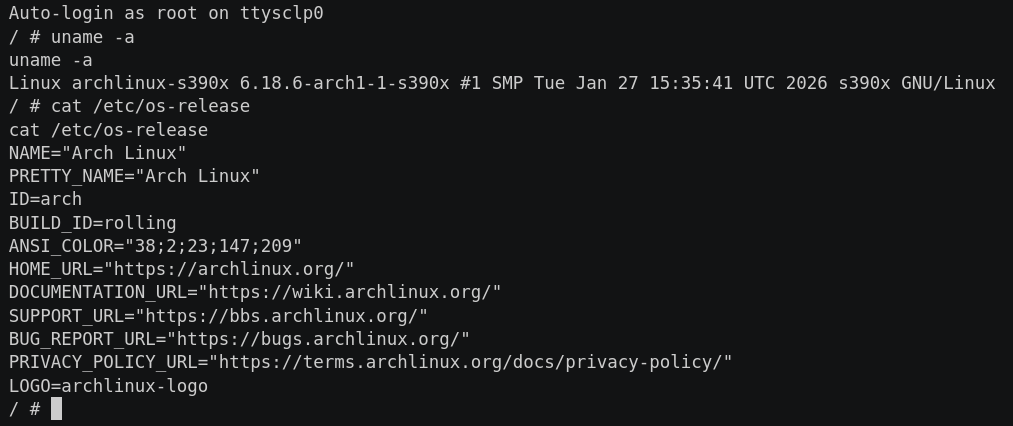The width and height of the screenshot is (1013, 426).
Task: Open the wiki.archlinux.org documentation URL
Action: [350, 292]
